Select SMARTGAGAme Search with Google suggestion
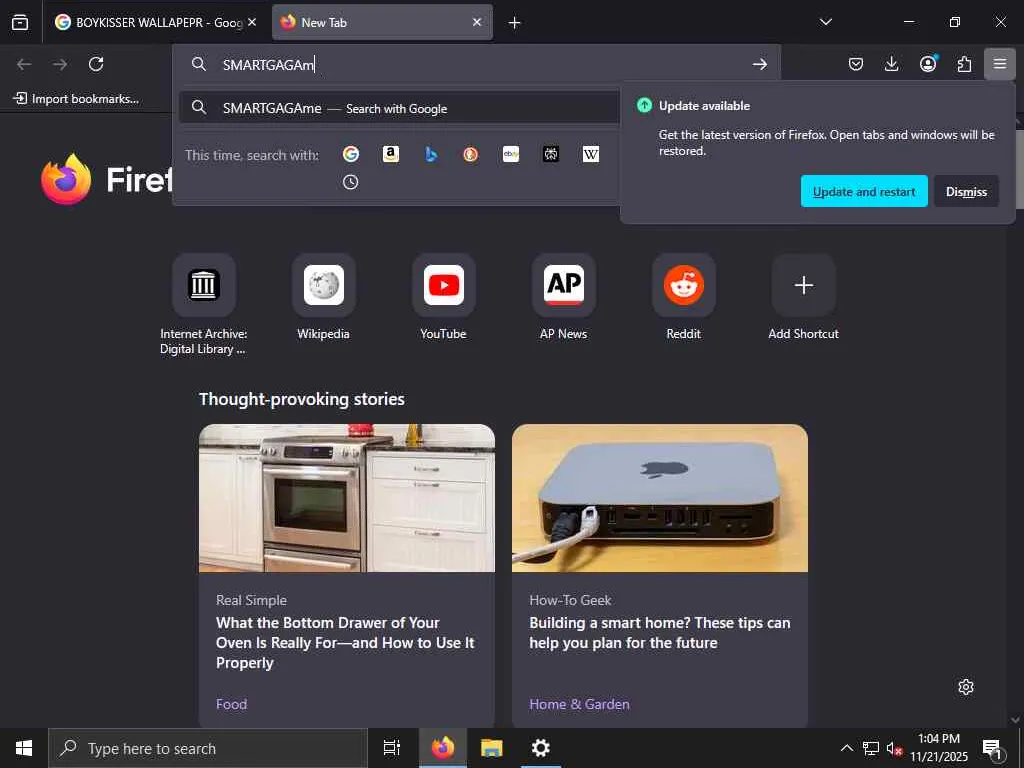 click(x=399, y=108)
